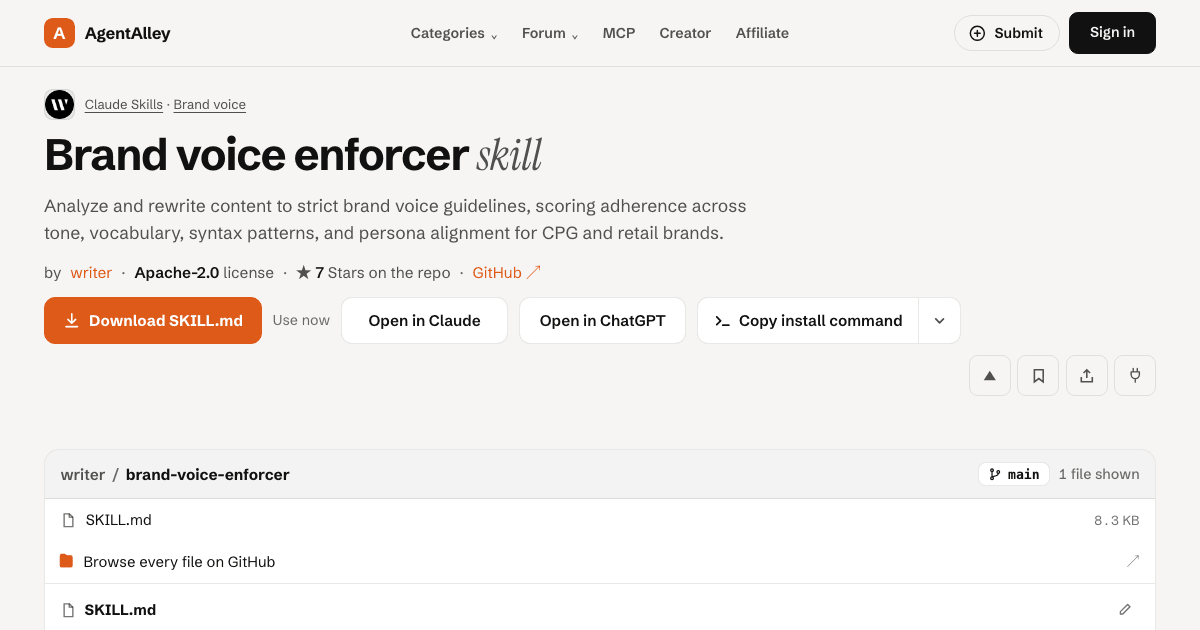
Task: Click arrow icon beside Browse every file
Action: coord(1133,561)
